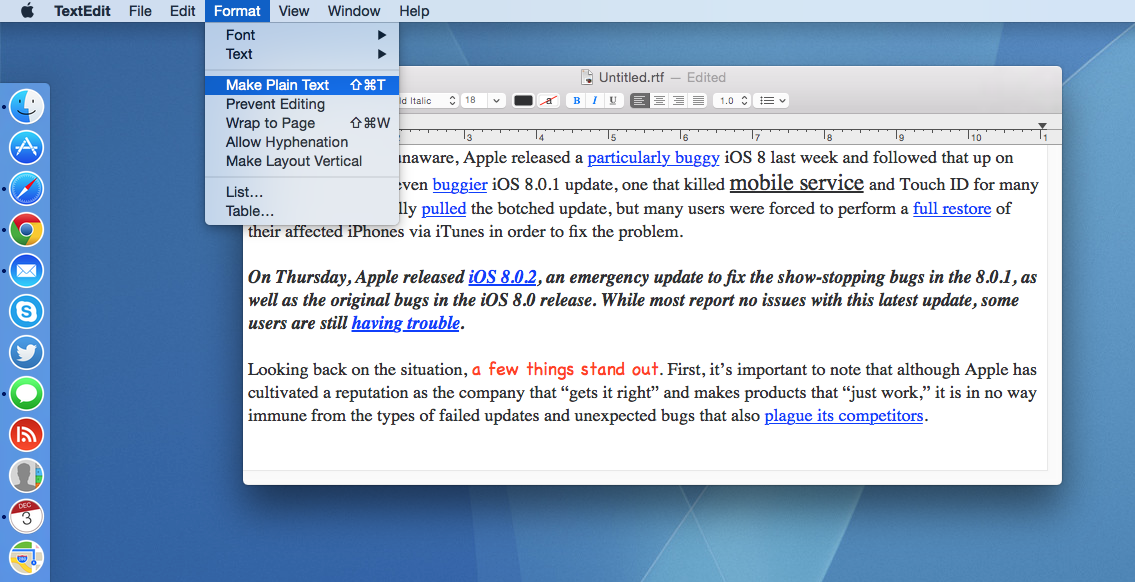Choose Make Plain Text from Format menu
The image size is (1135, 582).
[x=277, y=85]
